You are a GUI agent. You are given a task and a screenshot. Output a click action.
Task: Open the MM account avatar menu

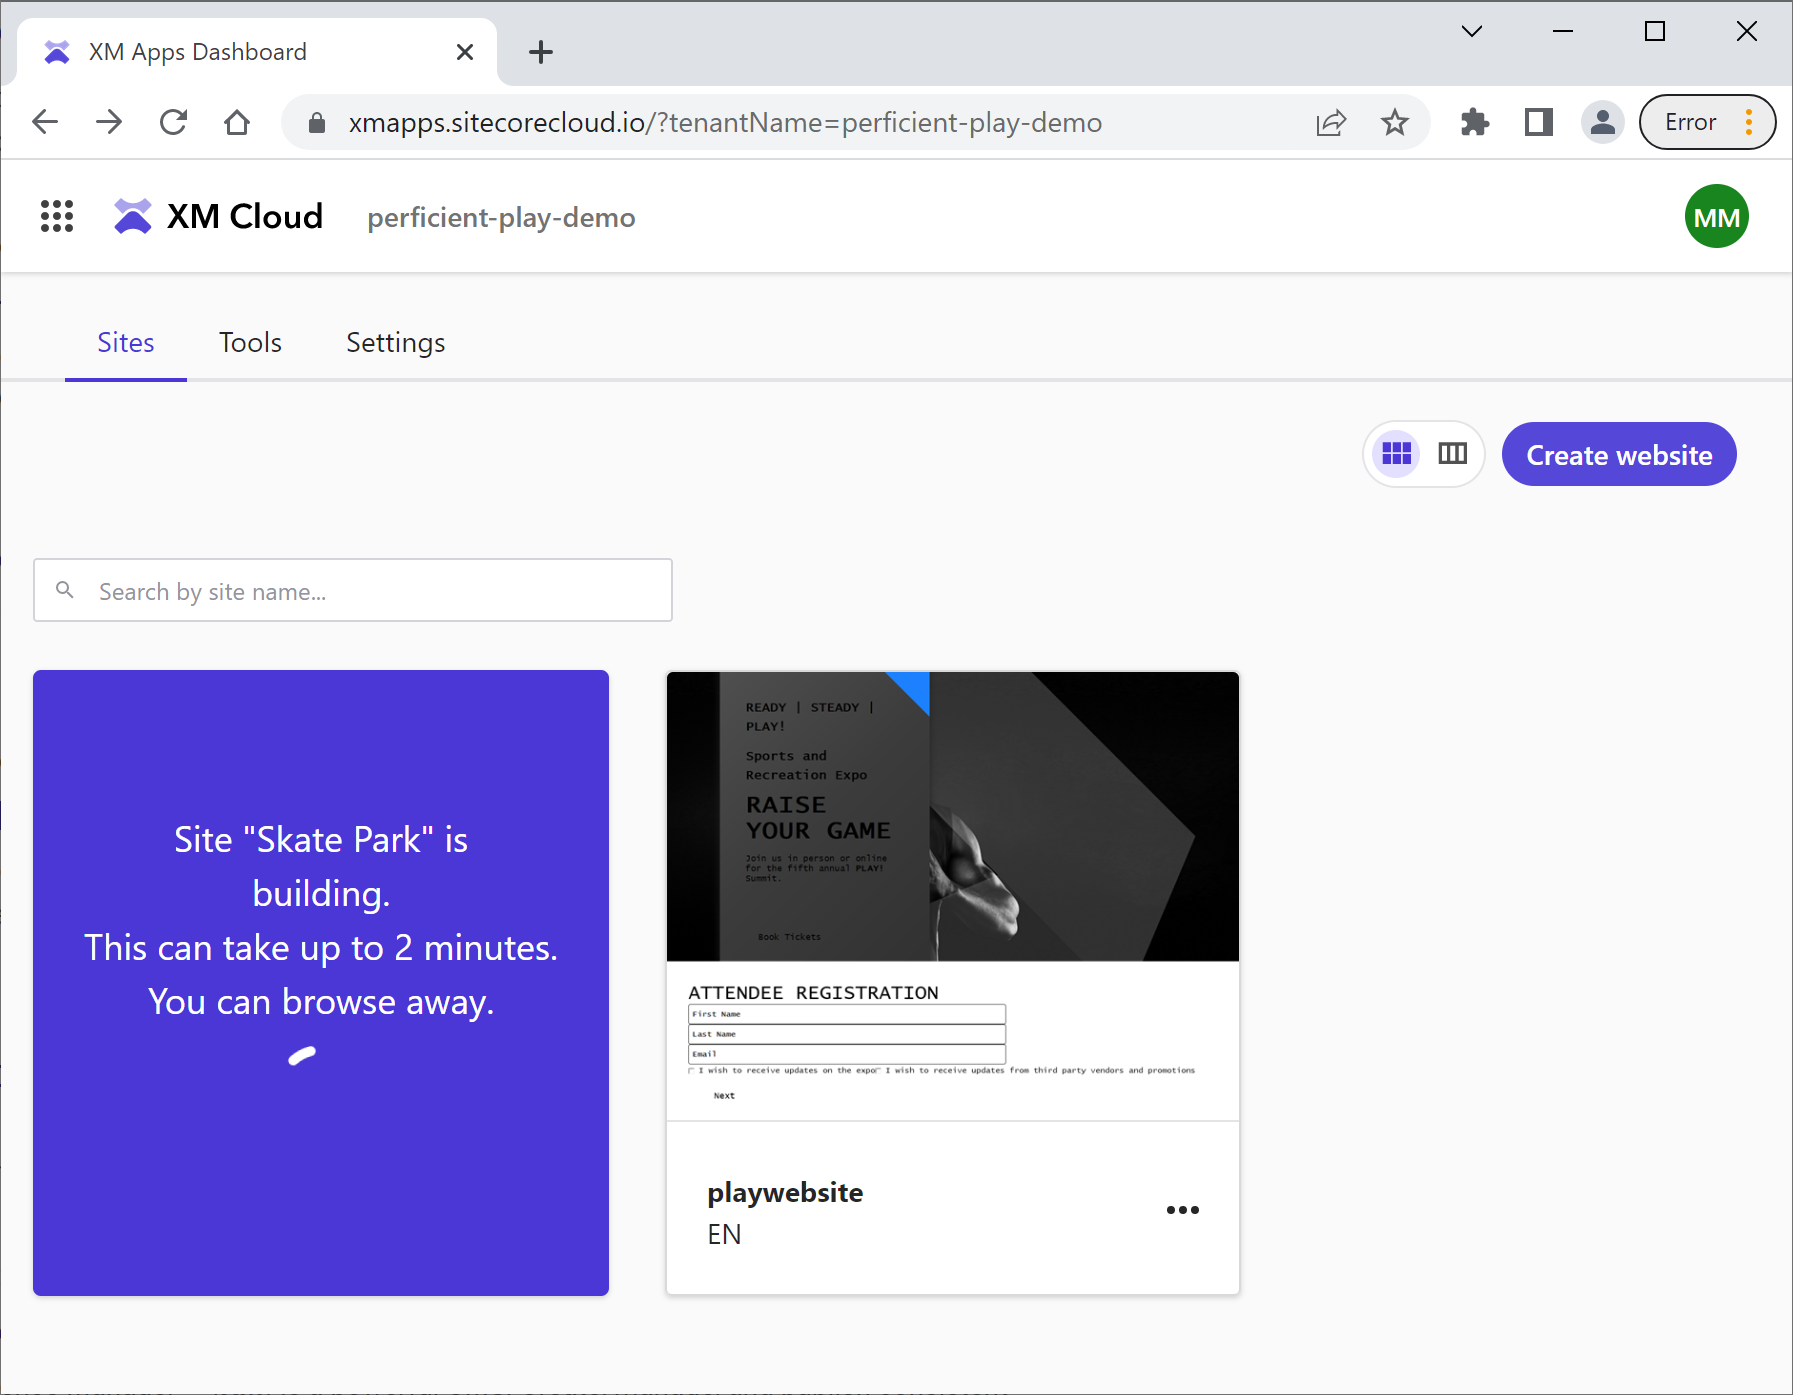[1716, 216]
